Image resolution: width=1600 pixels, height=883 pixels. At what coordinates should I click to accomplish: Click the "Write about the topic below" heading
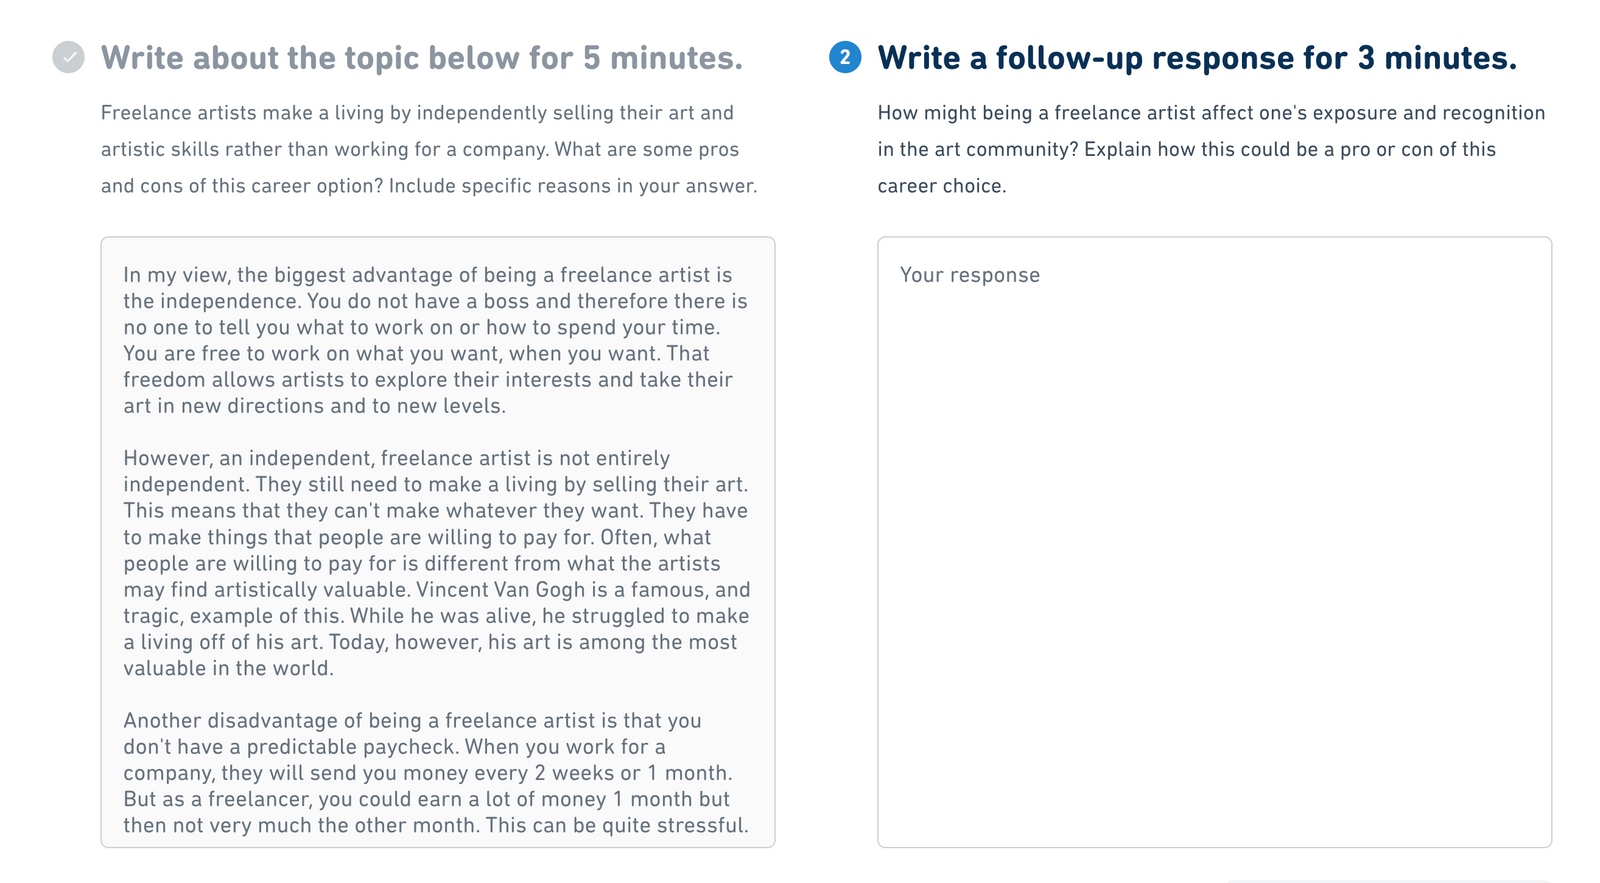point(421,58)
